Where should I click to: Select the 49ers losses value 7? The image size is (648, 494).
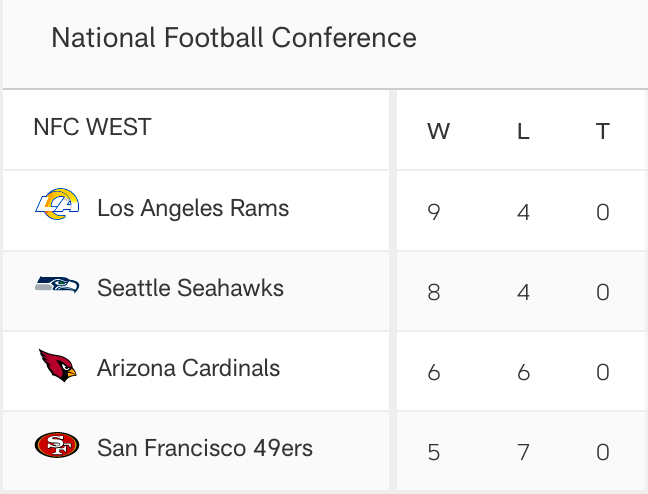(x=523, y=452)
